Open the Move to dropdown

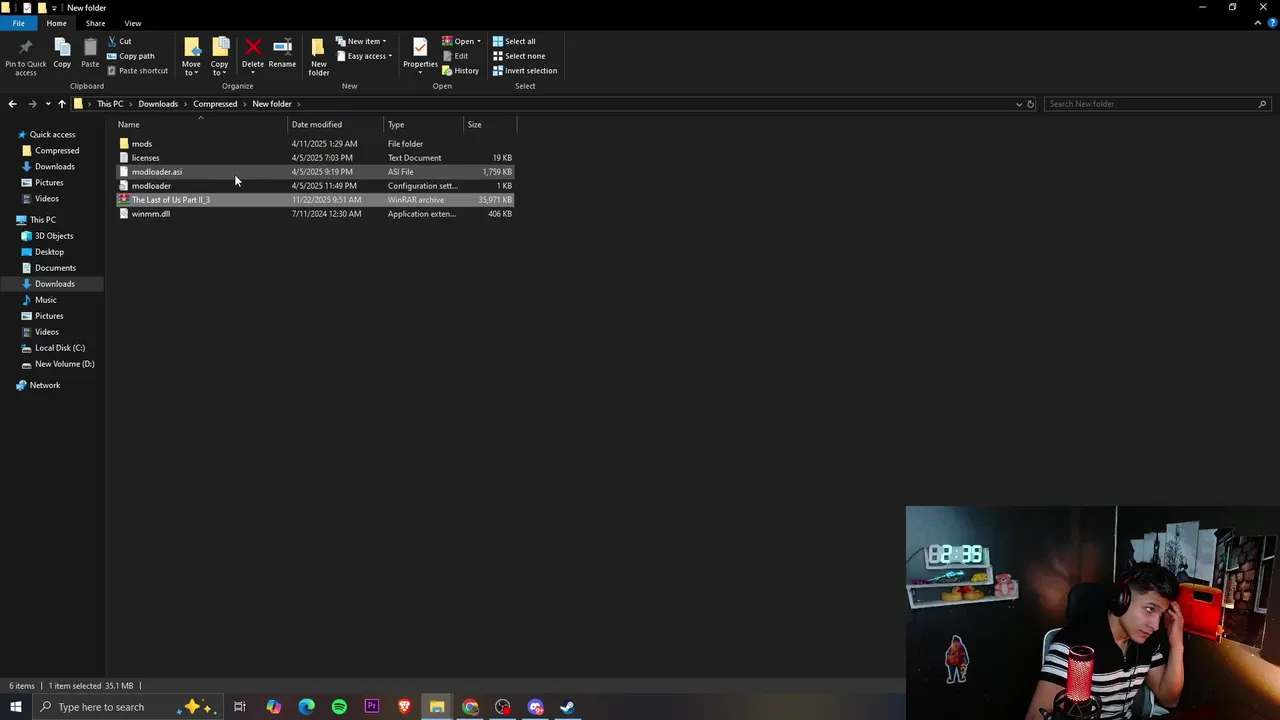191,67
